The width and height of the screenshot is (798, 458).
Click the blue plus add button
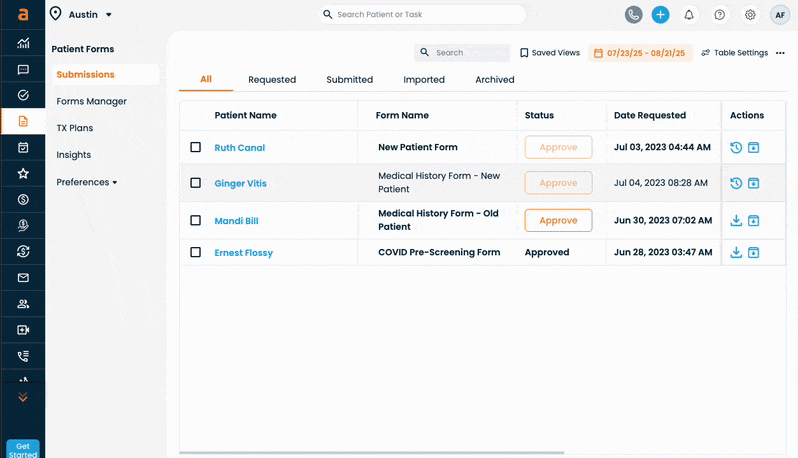pos(660,15)
